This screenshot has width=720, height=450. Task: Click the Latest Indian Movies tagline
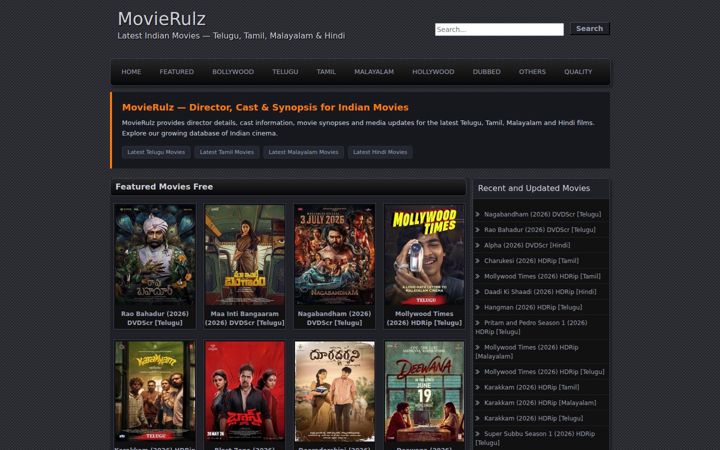tap(231, 36)
